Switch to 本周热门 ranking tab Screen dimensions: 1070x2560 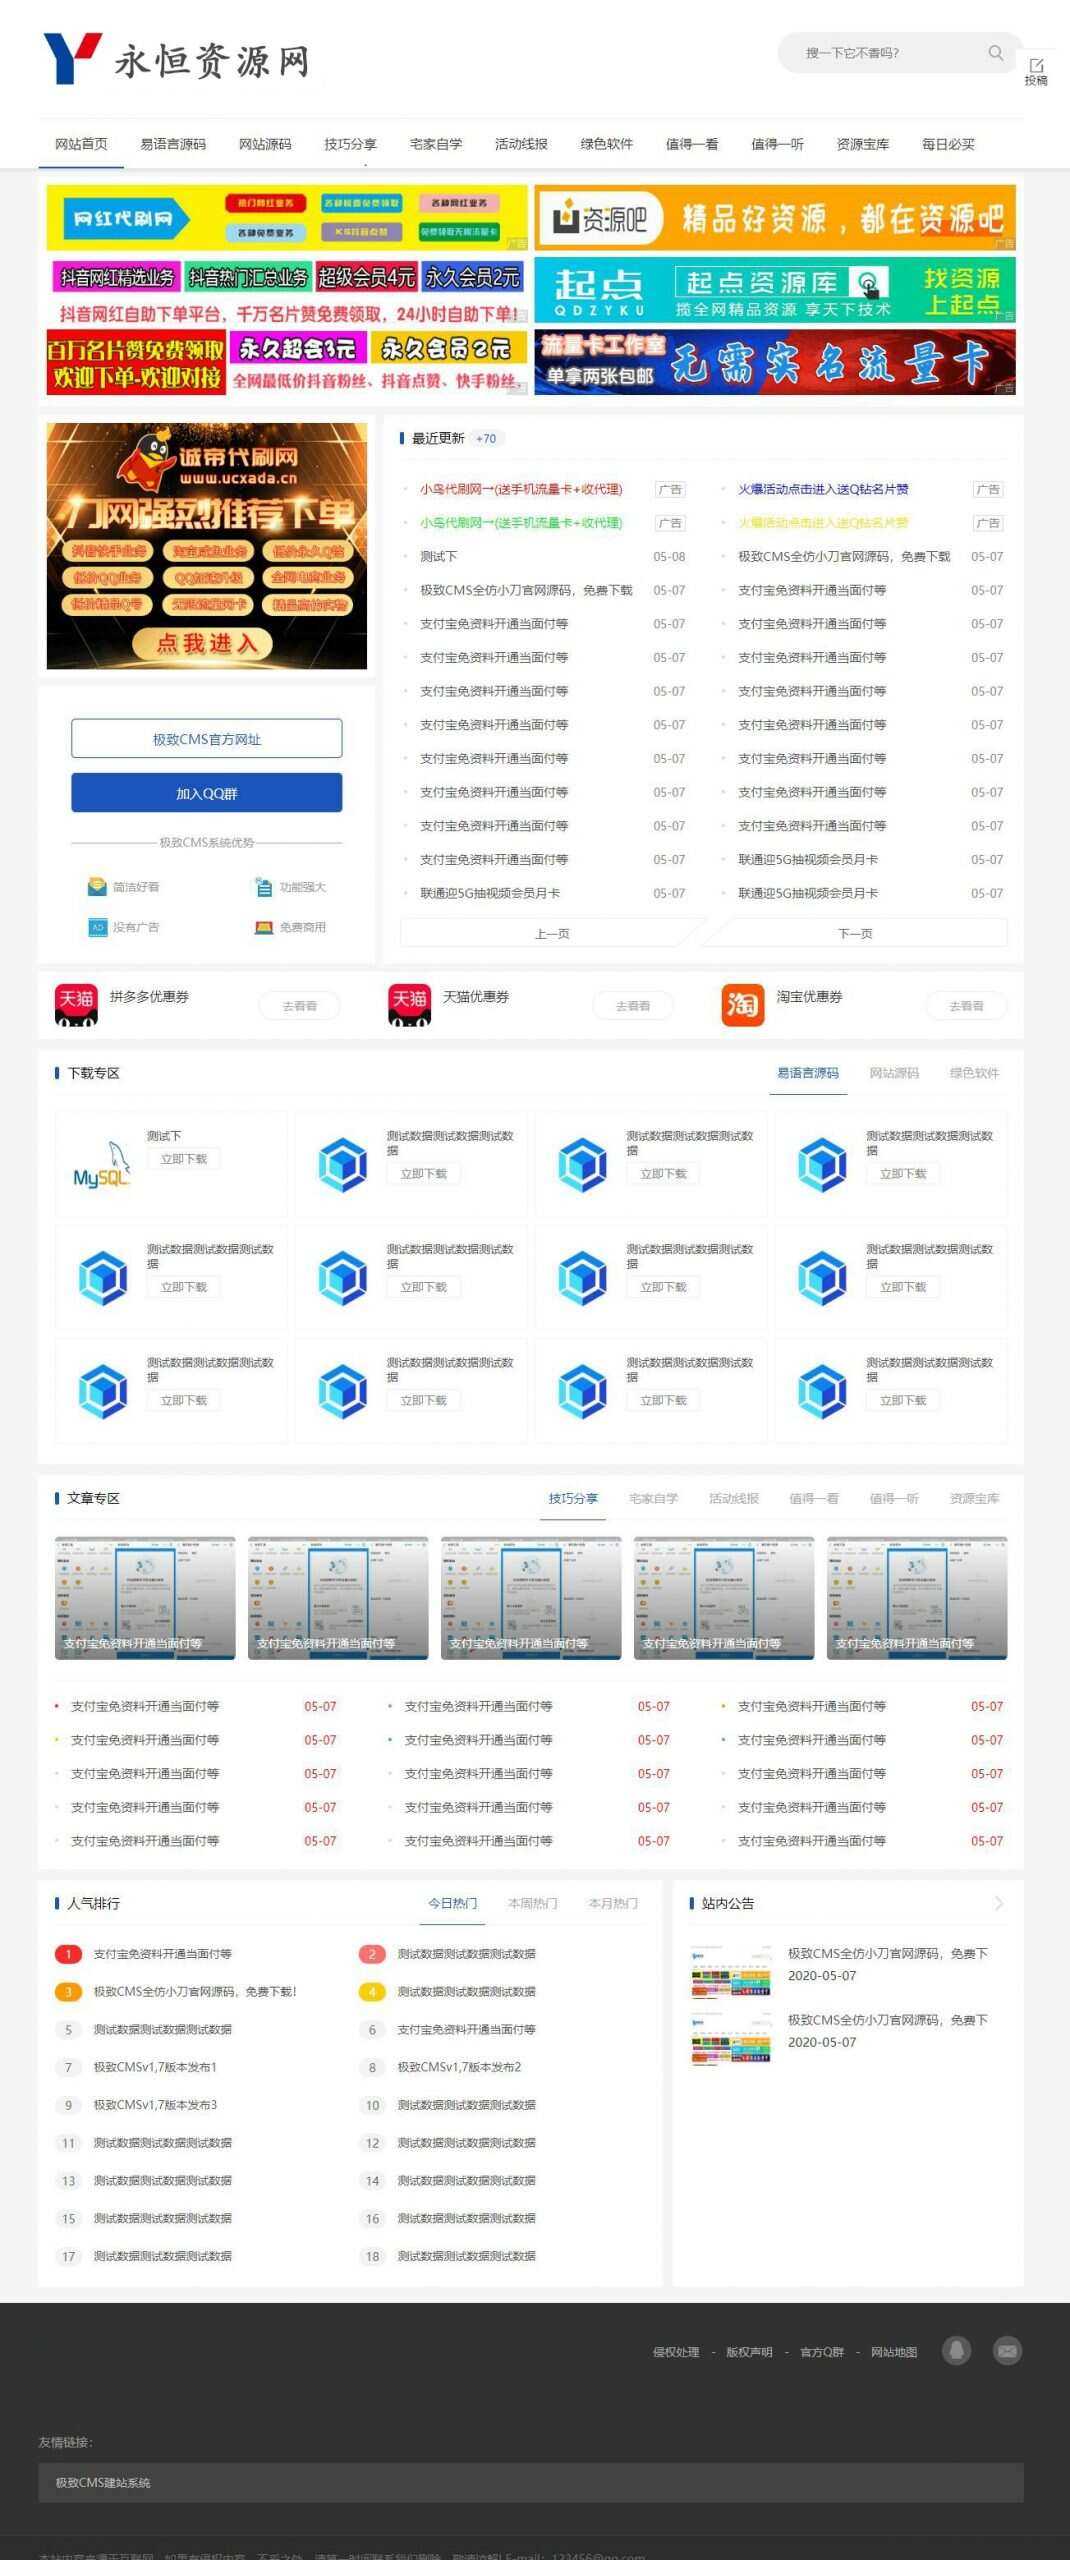point(532,1903)
